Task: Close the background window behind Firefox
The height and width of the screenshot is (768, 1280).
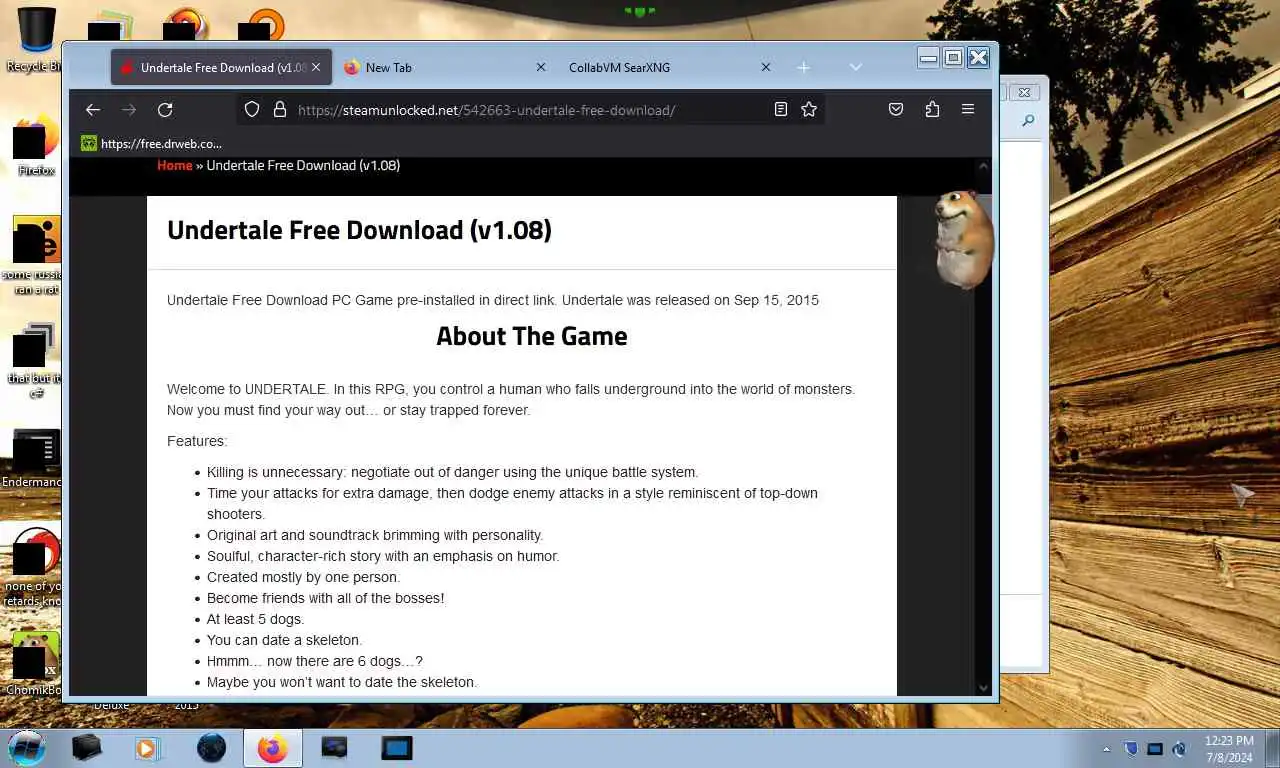Action: pyautogui.click(x=1023, y=92)
